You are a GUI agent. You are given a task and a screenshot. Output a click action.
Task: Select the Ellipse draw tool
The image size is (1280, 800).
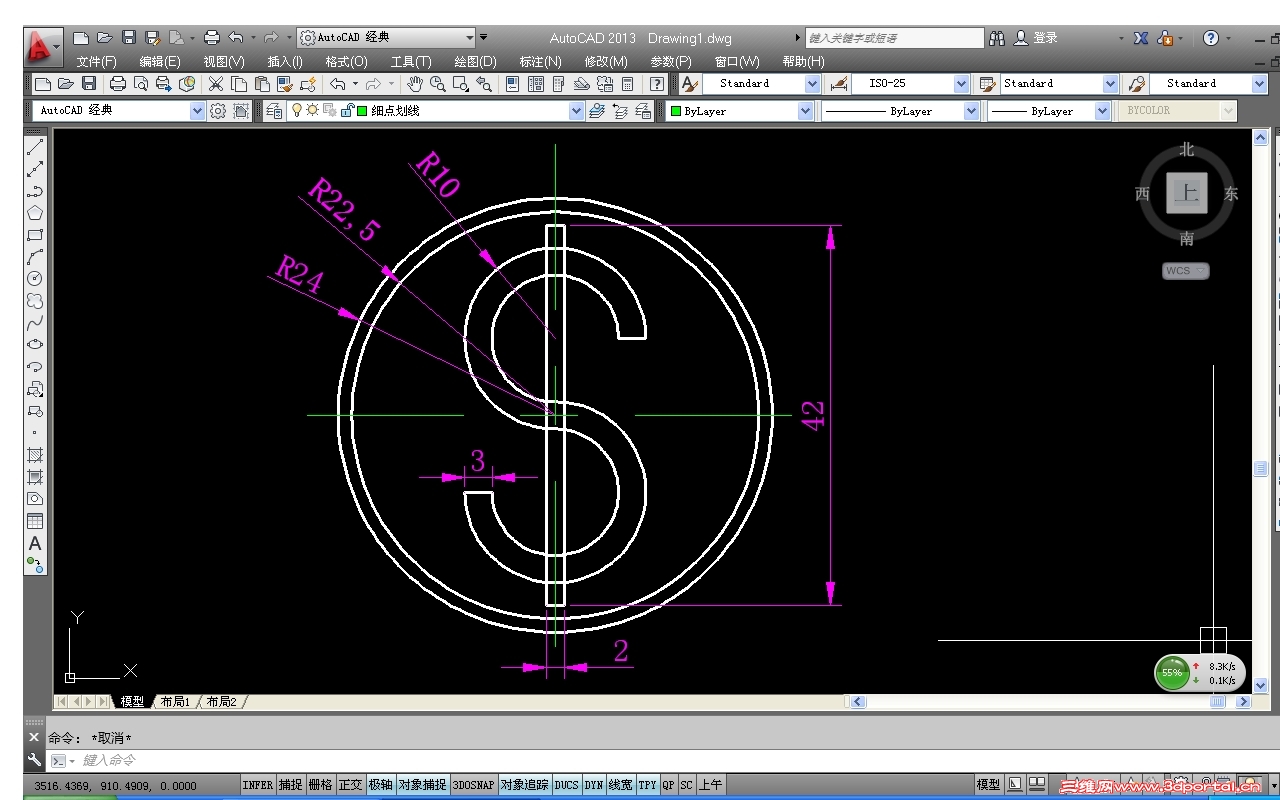(35, 344)
